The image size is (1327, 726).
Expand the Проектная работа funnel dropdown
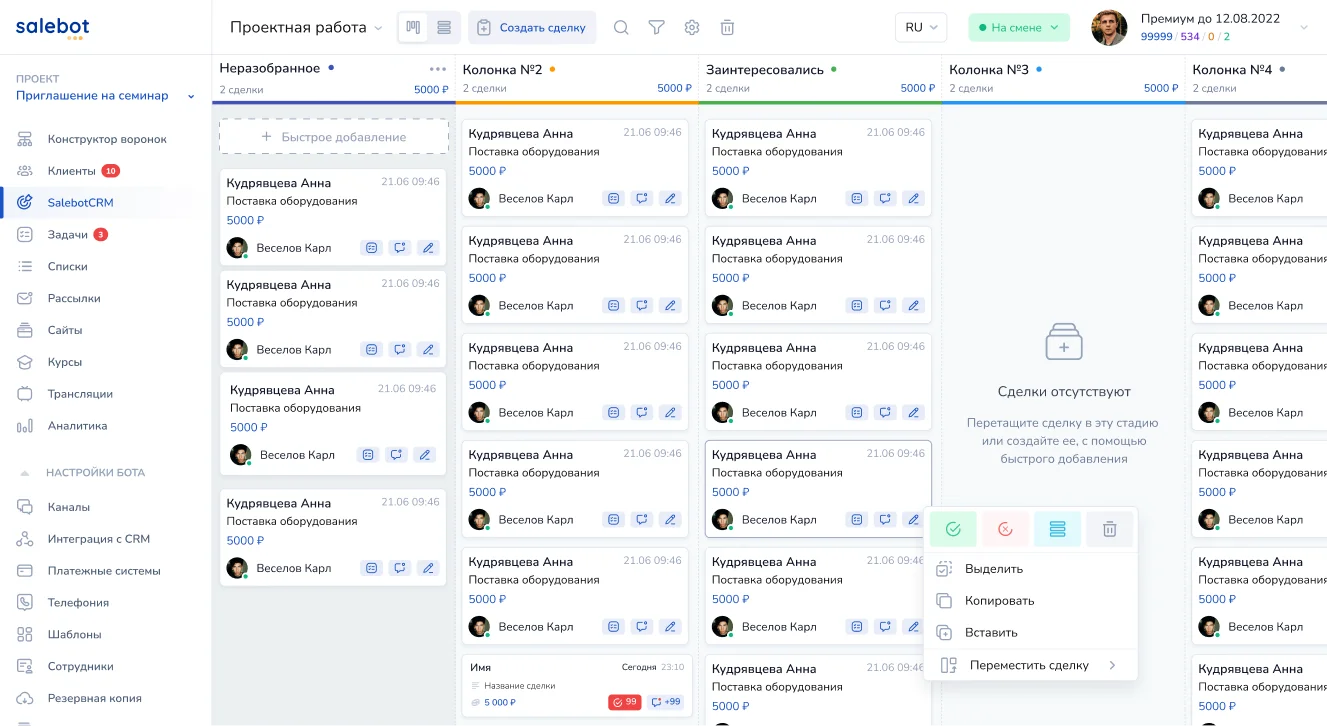(x=306, y=28)
